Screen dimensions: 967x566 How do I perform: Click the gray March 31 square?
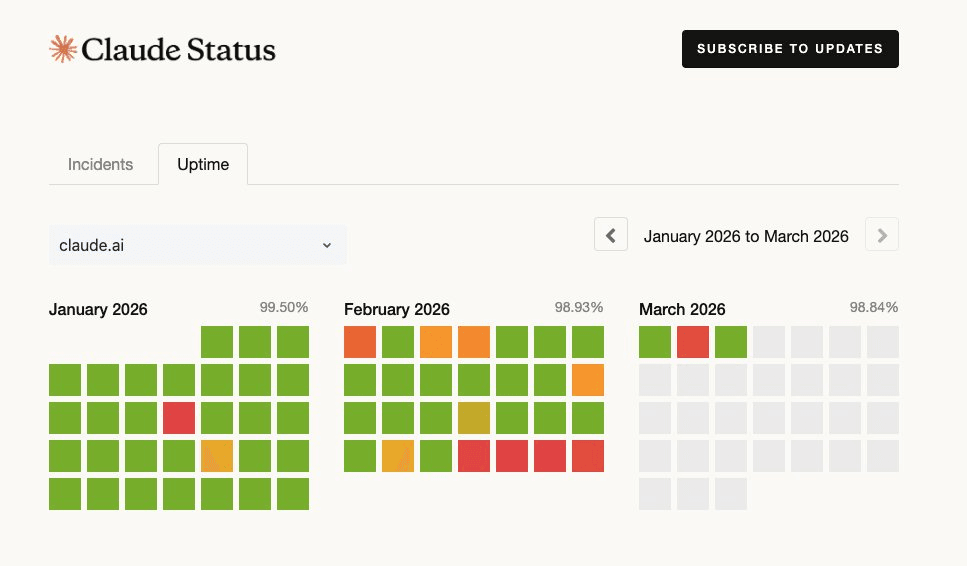point(731,494)
